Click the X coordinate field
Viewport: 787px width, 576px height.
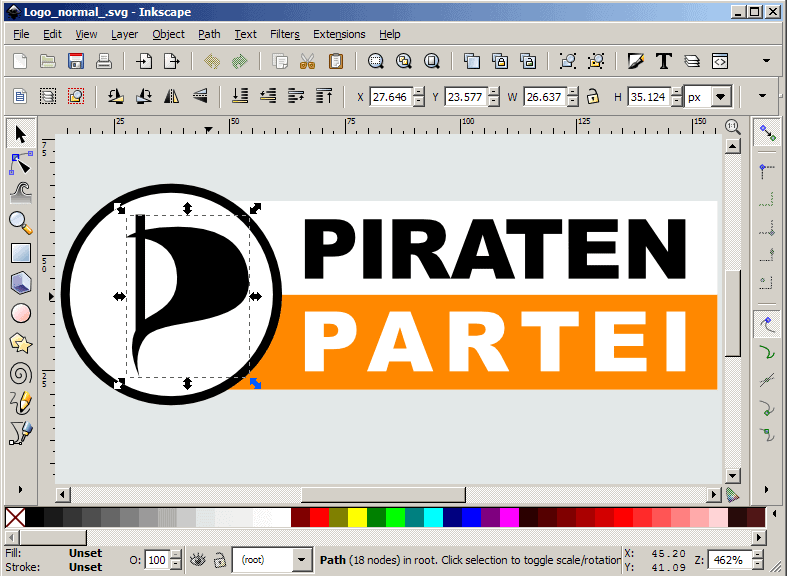click(390, 97)
